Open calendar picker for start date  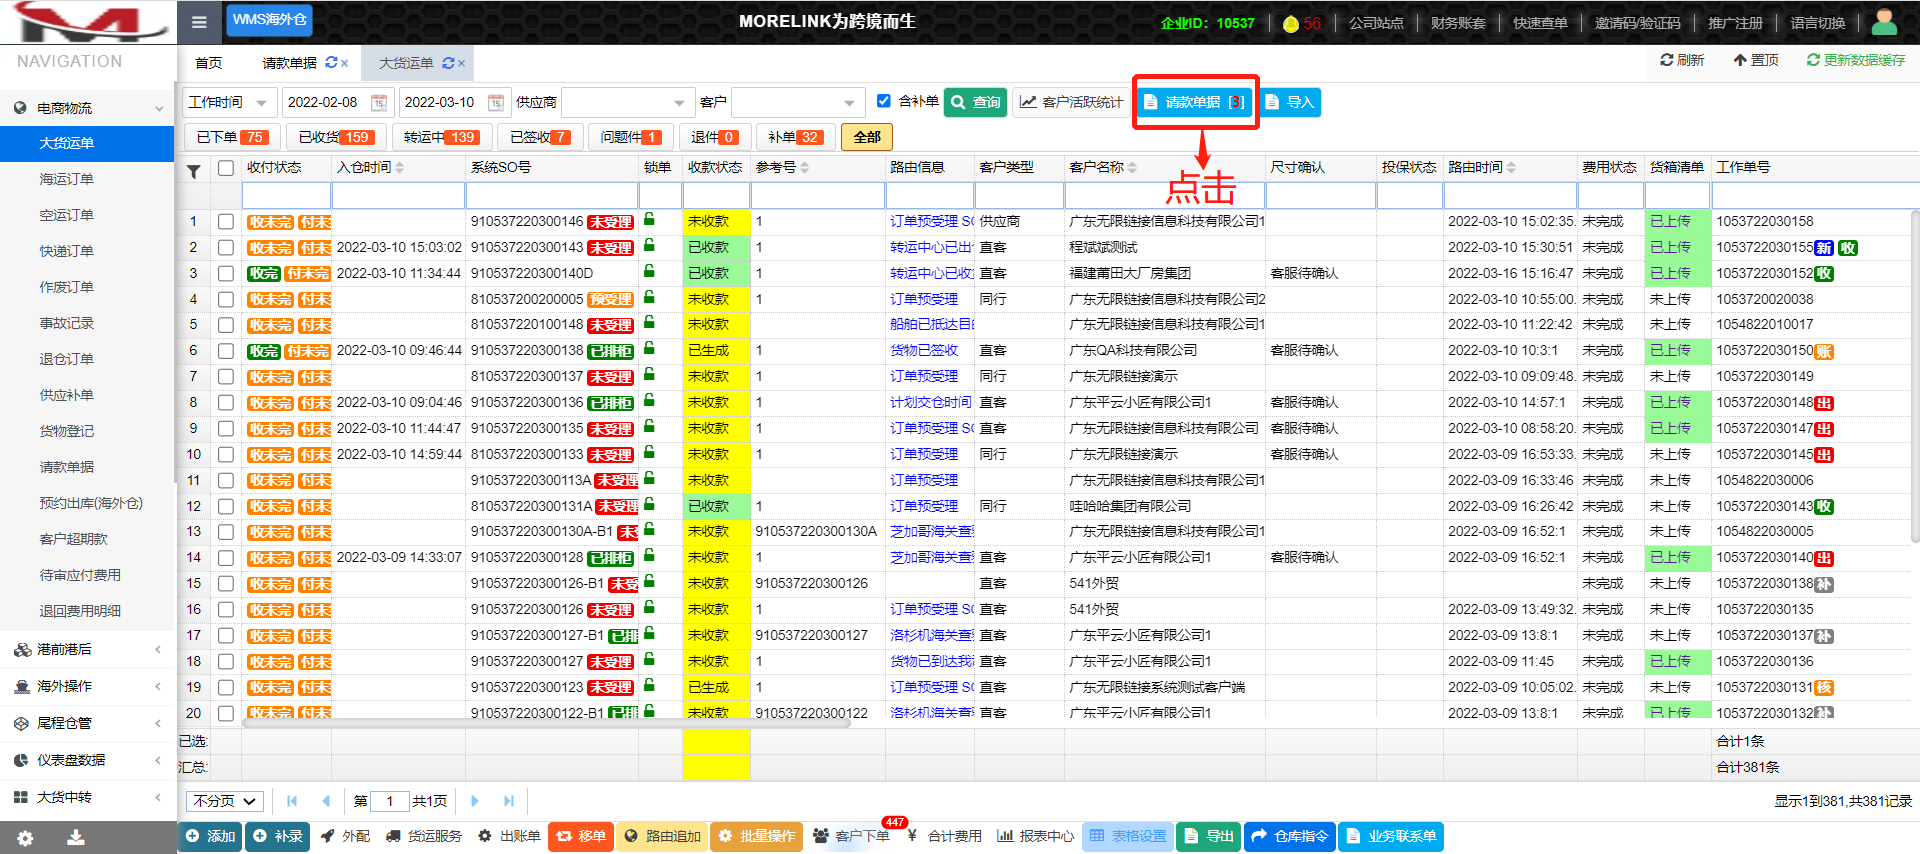[x=379, y=102]
